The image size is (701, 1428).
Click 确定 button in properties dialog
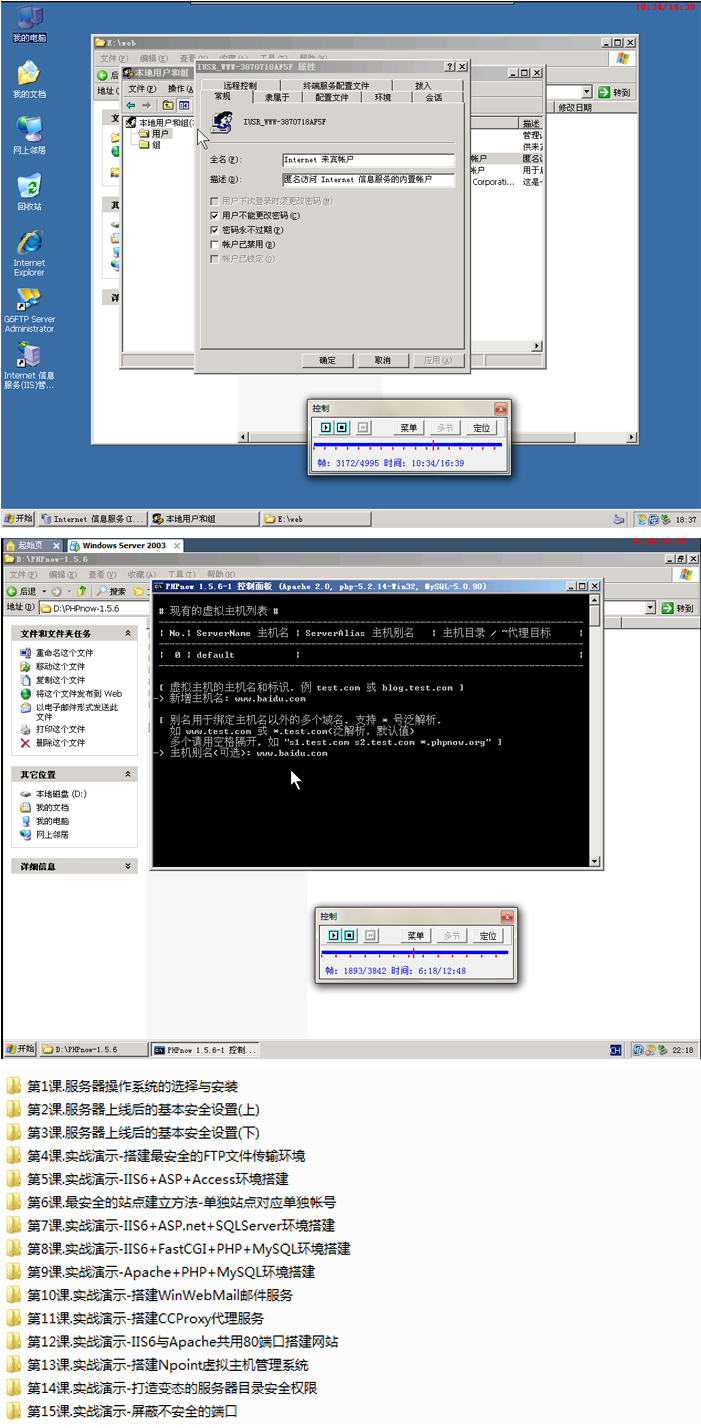point(327,360)
